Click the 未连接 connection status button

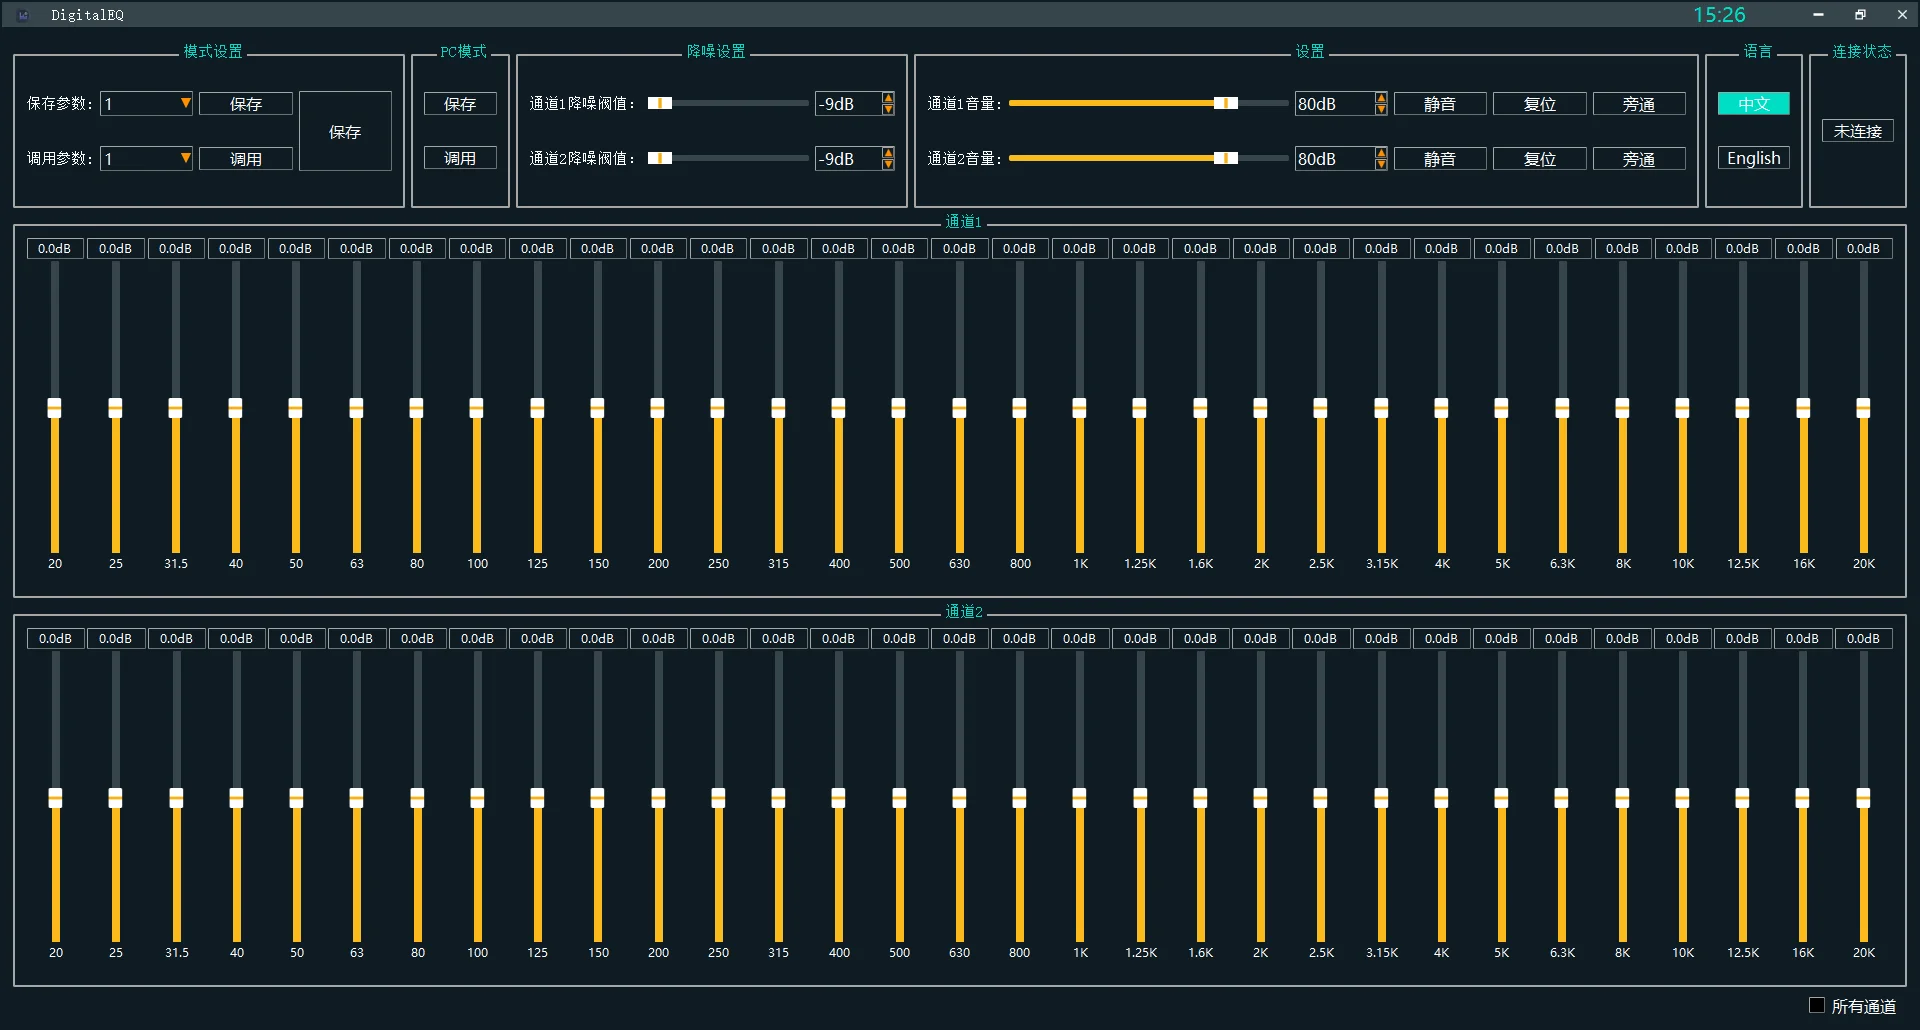point(1857,131)
